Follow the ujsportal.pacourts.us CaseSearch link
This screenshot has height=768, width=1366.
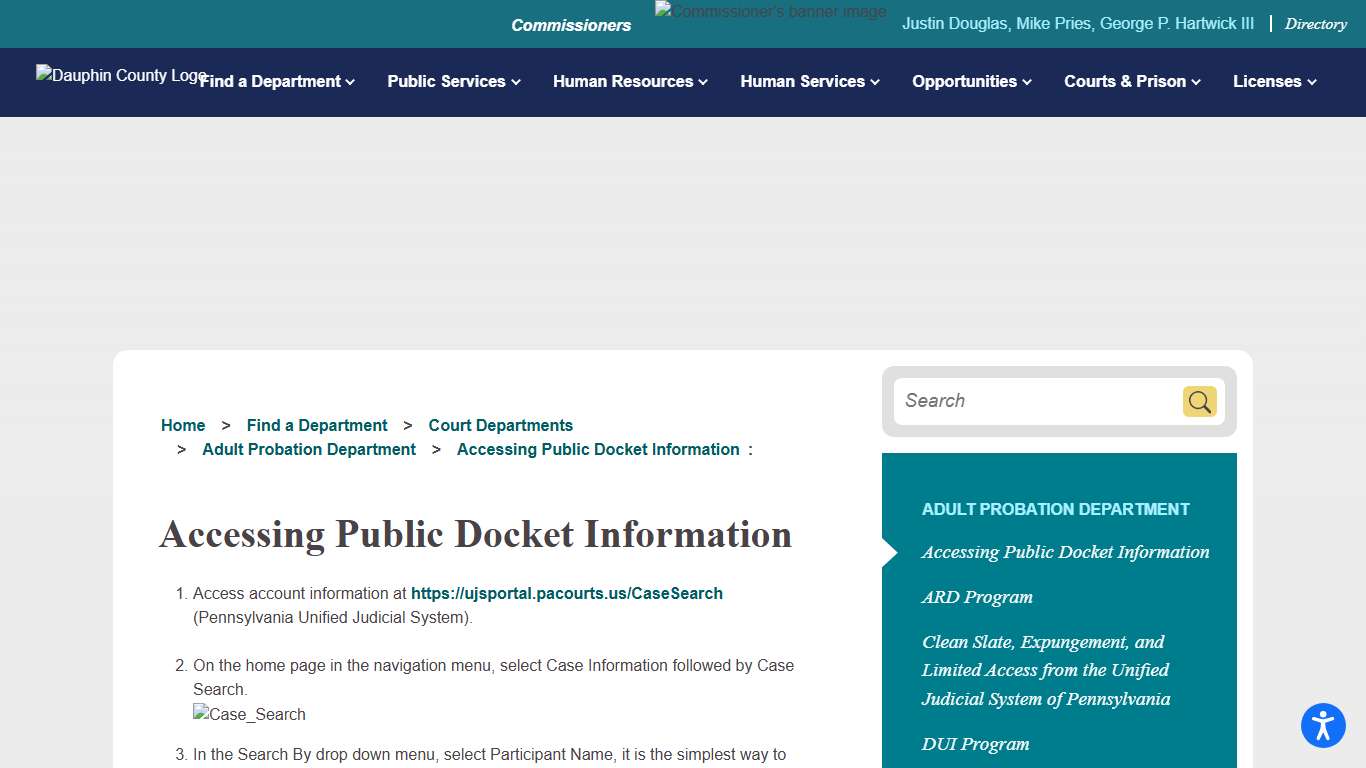point(567,593)
